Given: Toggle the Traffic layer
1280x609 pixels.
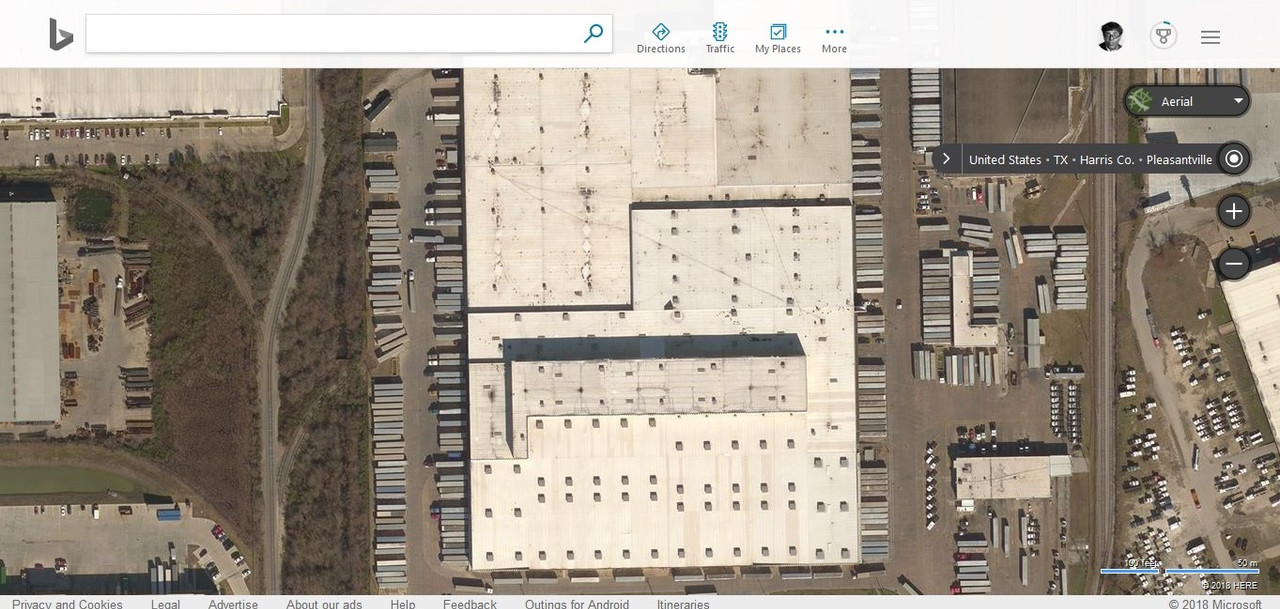Looking at the screenshot, I should tap(720, 38).
